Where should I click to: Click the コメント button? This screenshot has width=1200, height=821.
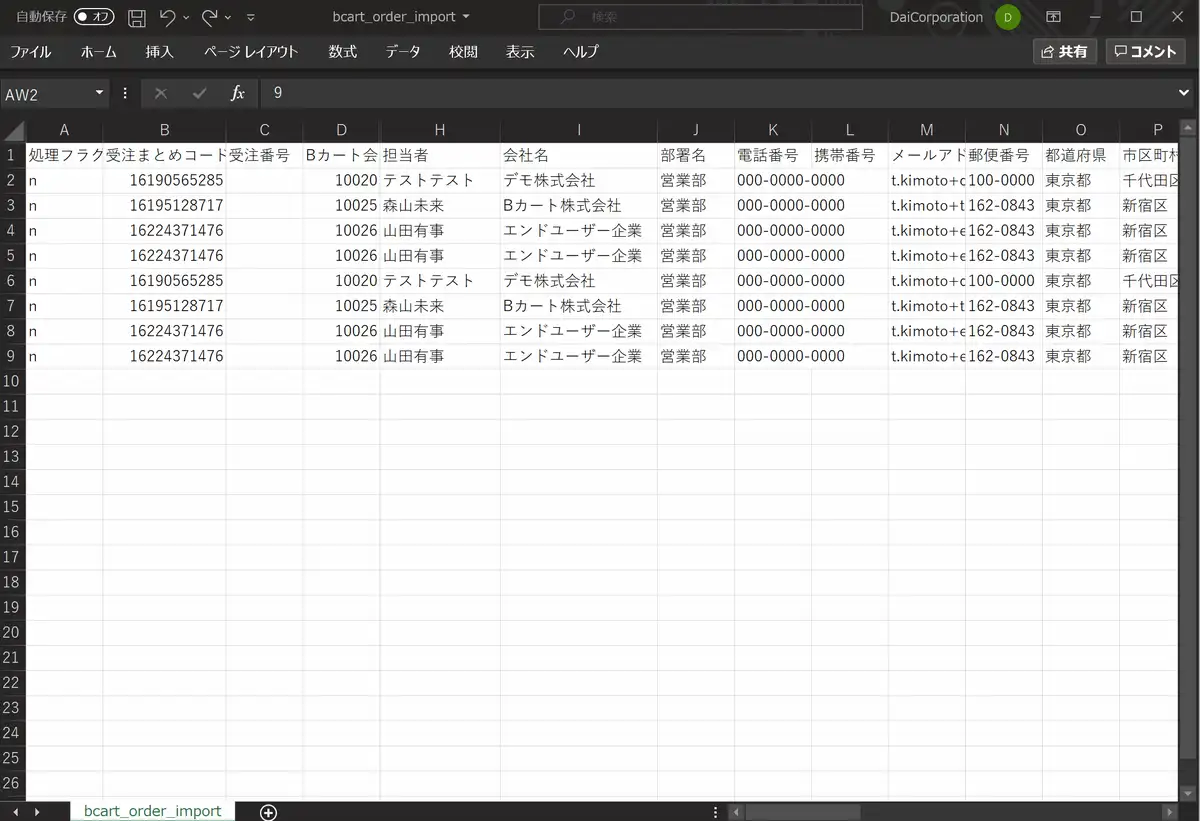(x=1145, y=52)
